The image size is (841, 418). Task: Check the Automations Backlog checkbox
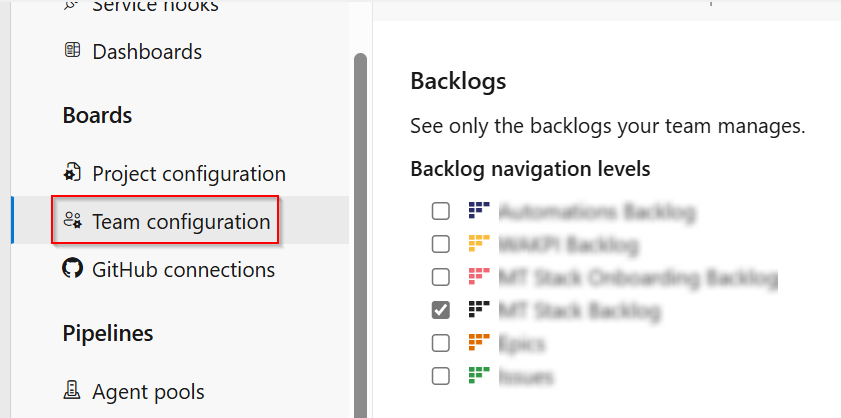point(441,211)
